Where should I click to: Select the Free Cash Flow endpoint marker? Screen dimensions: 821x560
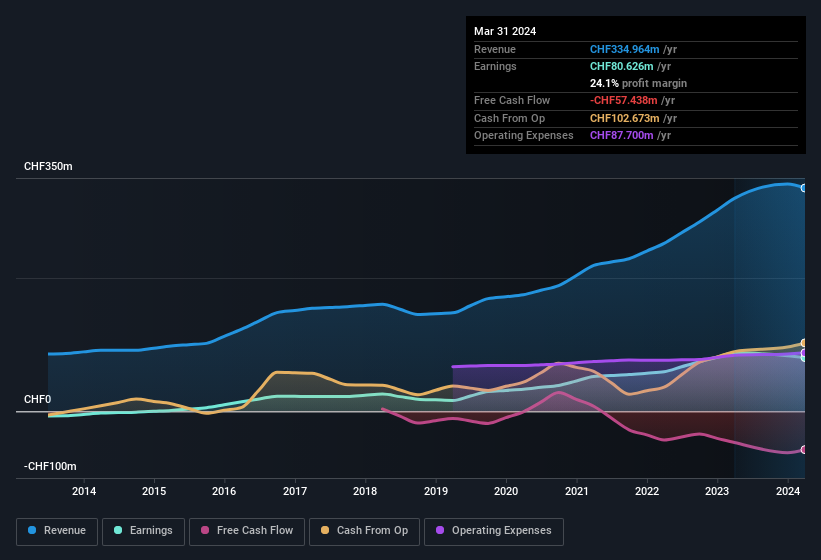804,450
